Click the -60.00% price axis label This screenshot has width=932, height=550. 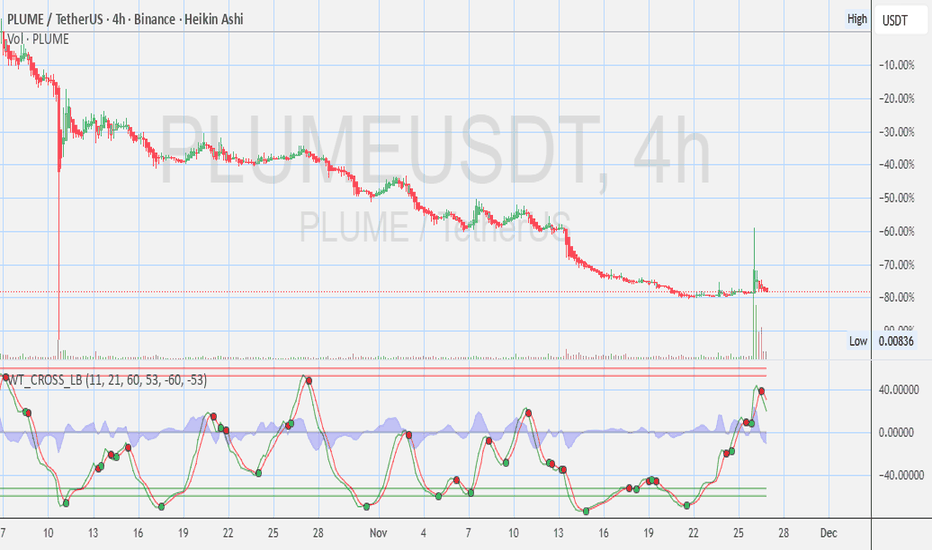pyautogui.click(x=896, y=231)
